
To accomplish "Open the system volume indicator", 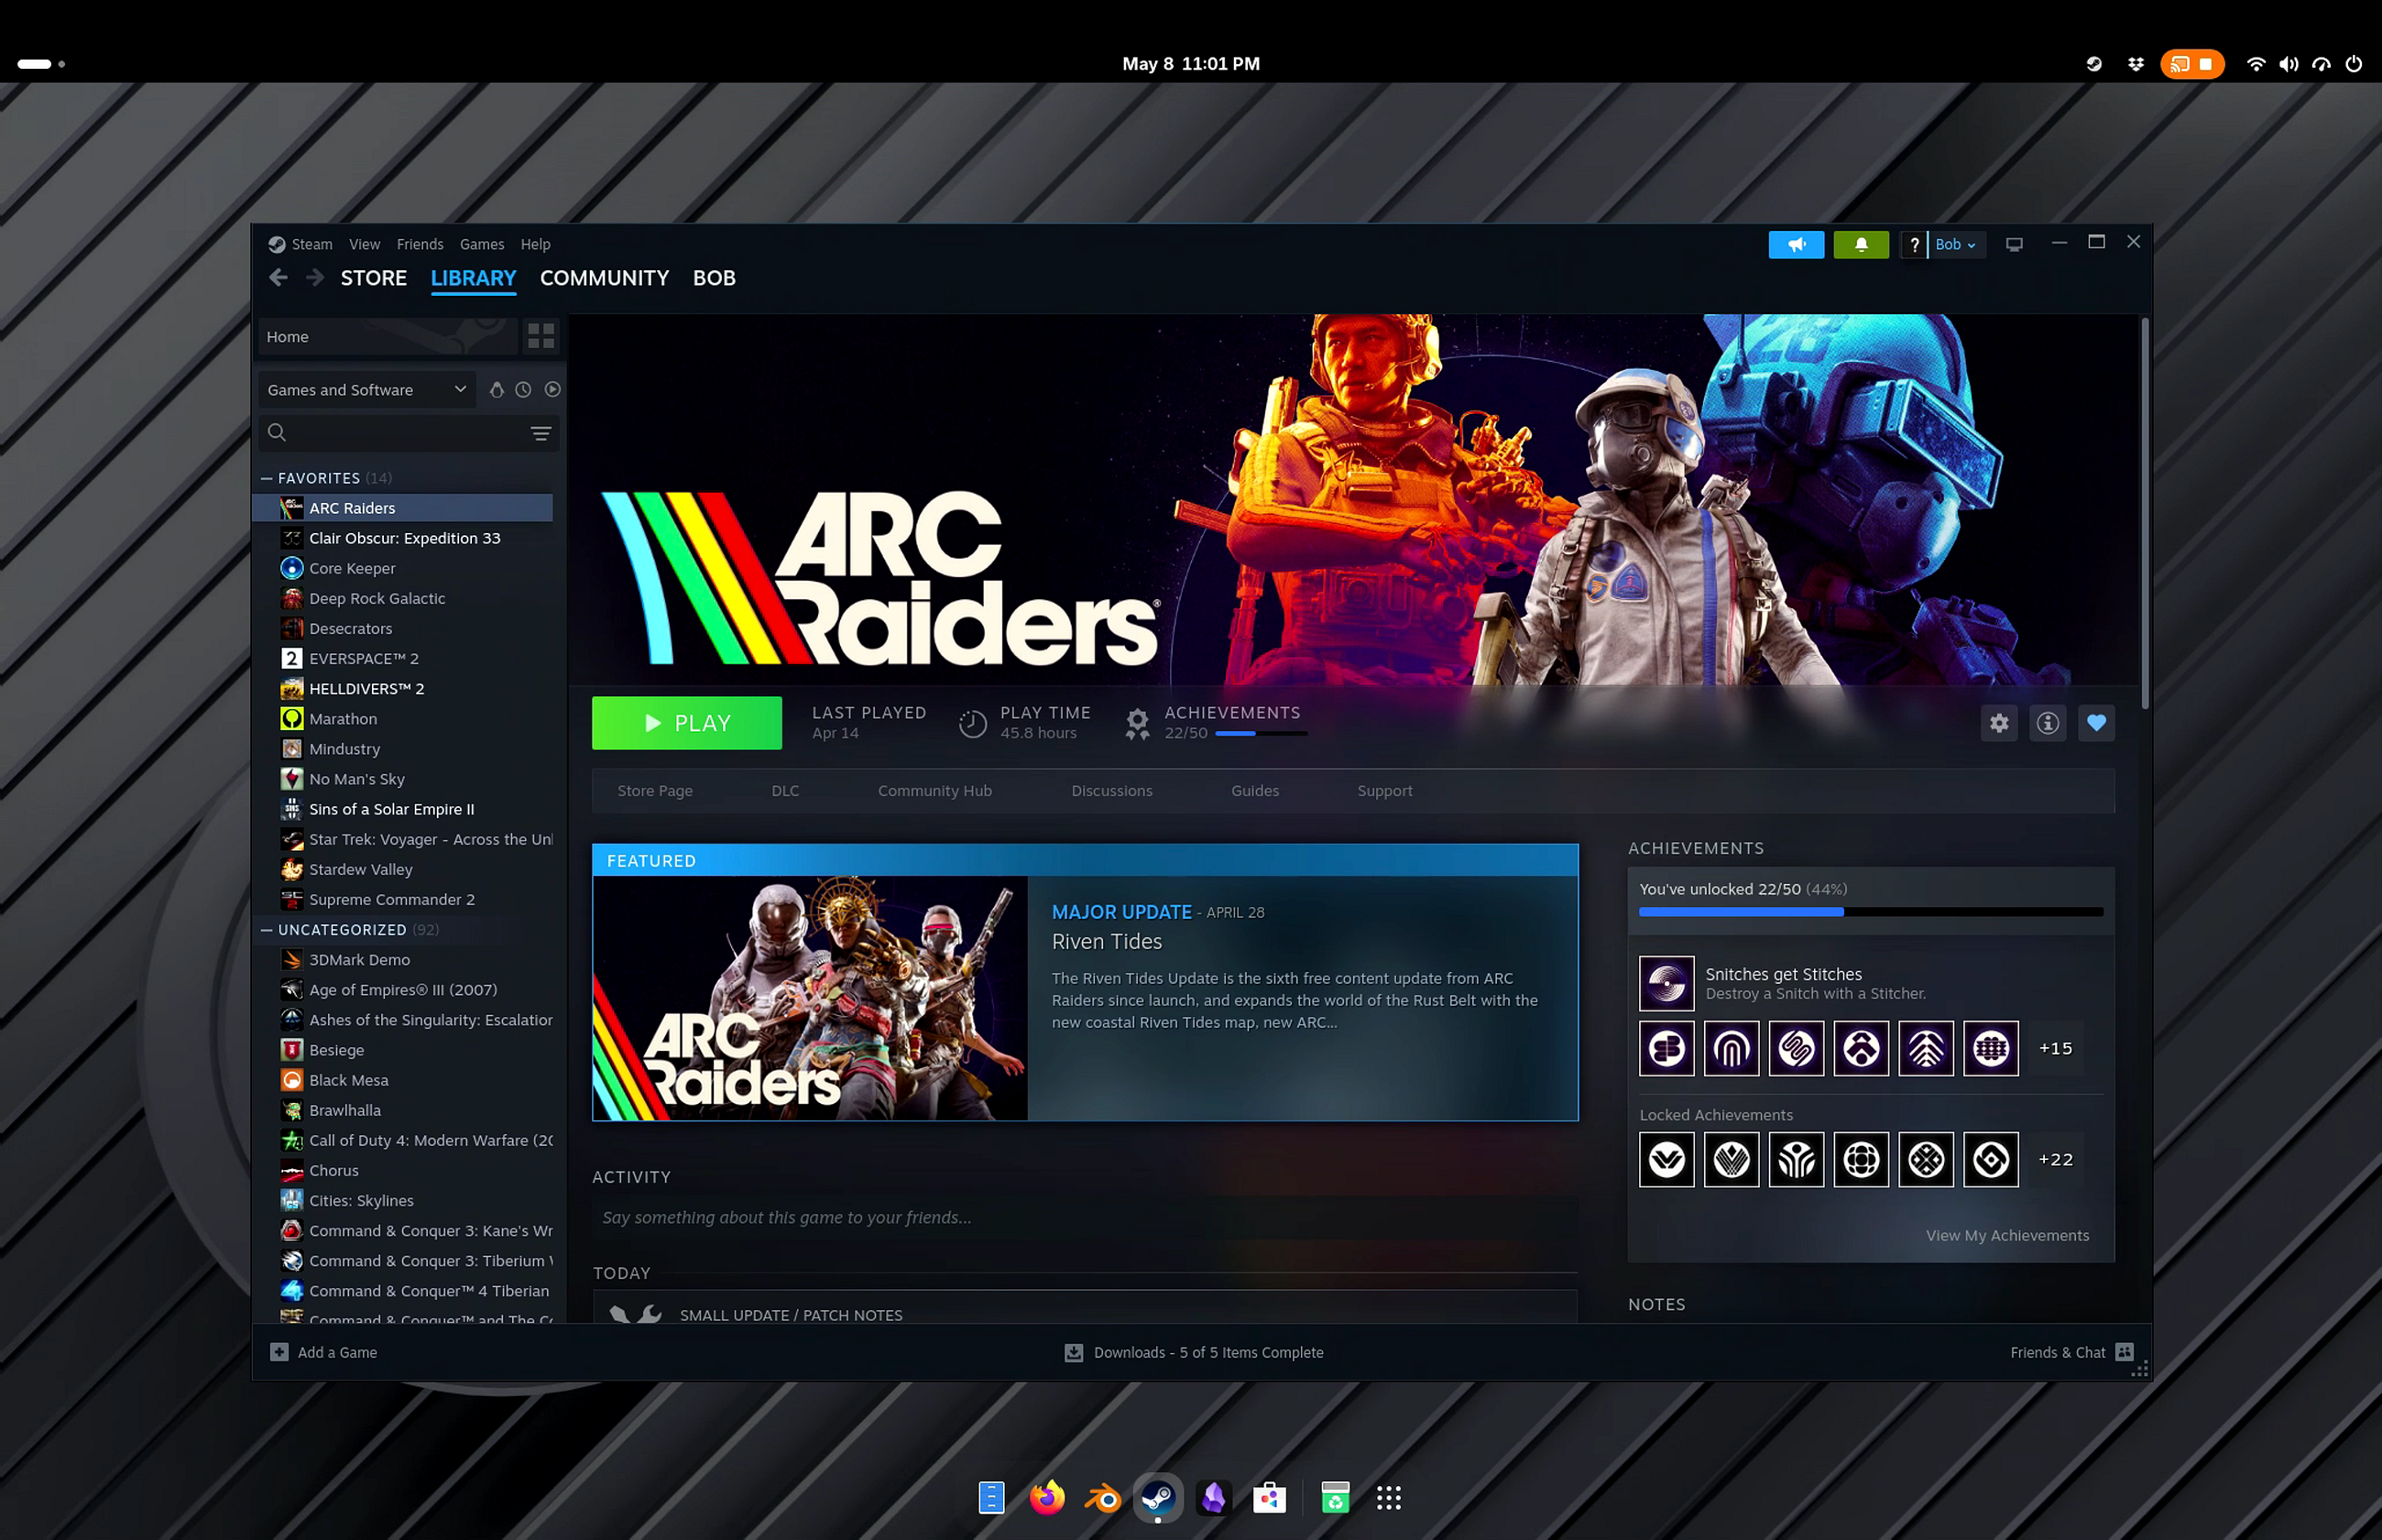I will click(2288, 64).
